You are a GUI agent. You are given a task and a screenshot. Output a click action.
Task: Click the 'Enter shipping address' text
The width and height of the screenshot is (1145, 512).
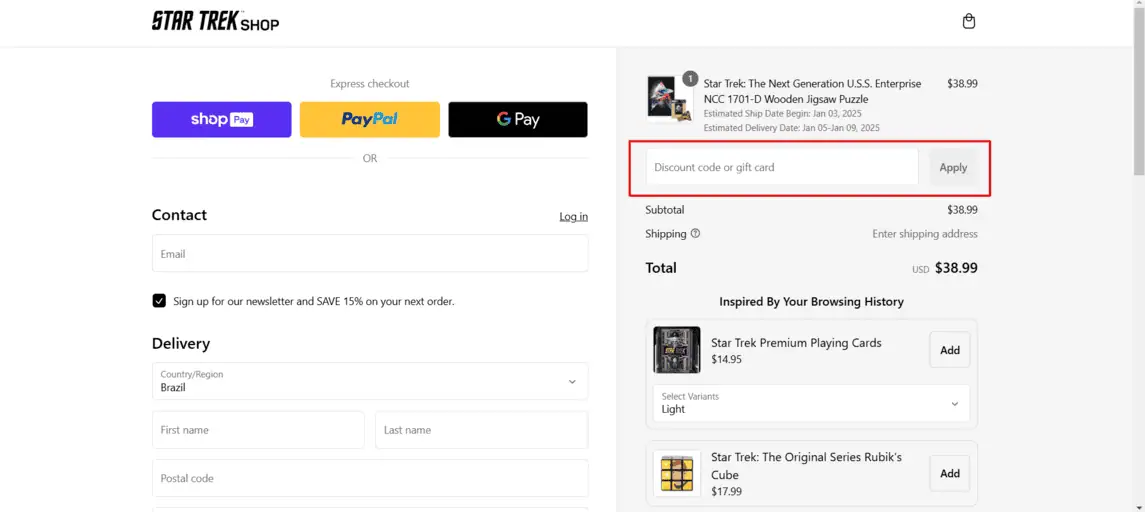point(924,234)
